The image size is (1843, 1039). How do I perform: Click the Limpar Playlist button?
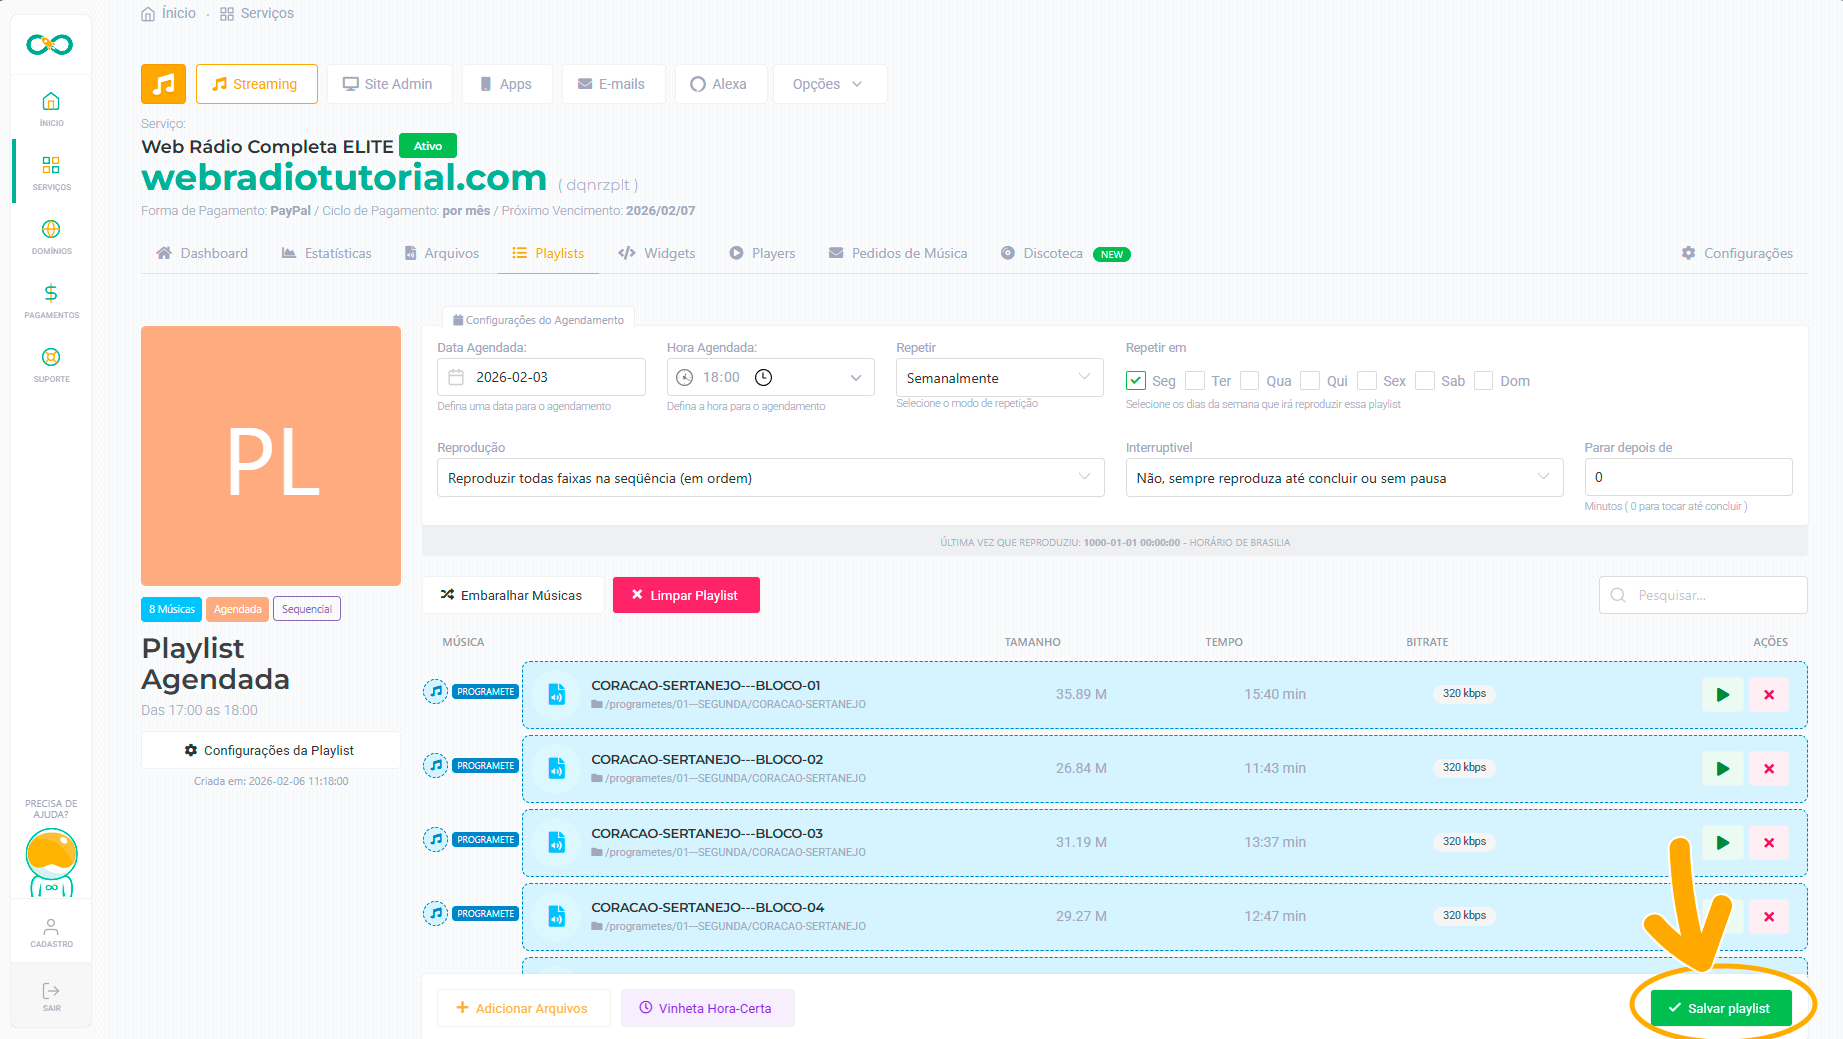(x=686, y=595)
